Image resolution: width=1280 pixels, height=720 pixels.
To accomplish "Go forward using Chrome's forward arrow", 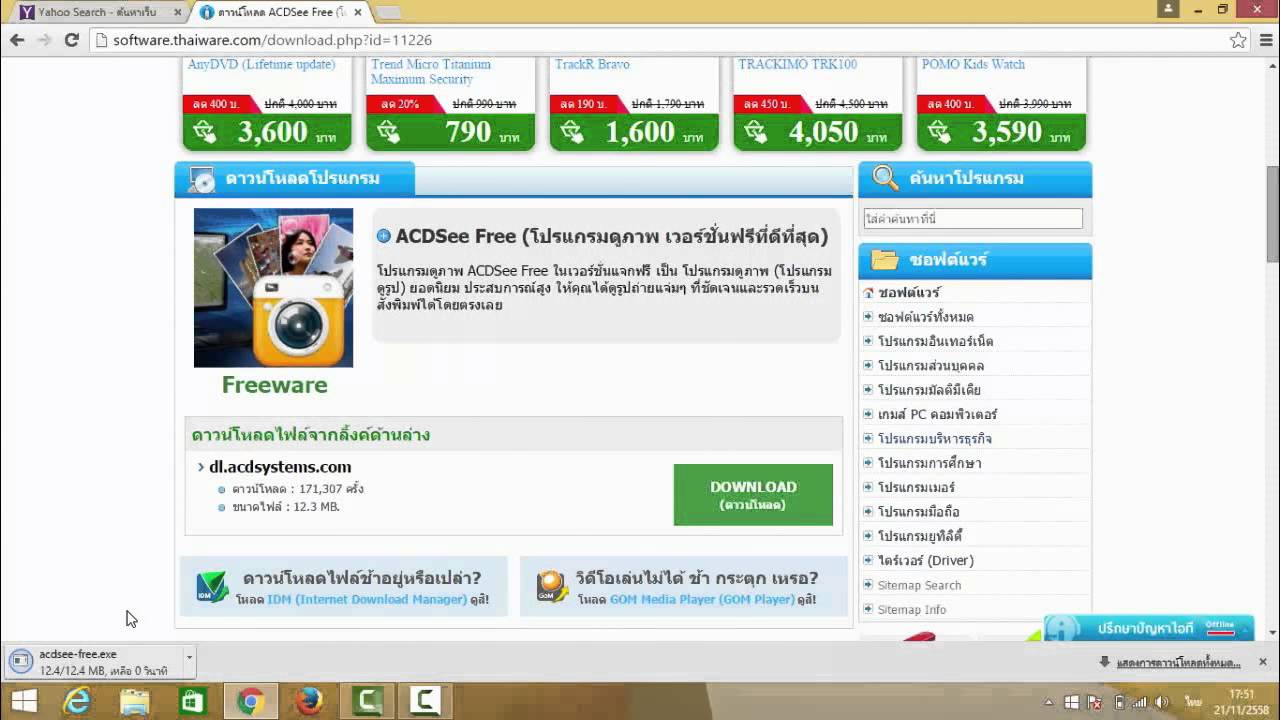I will (44, 40).
